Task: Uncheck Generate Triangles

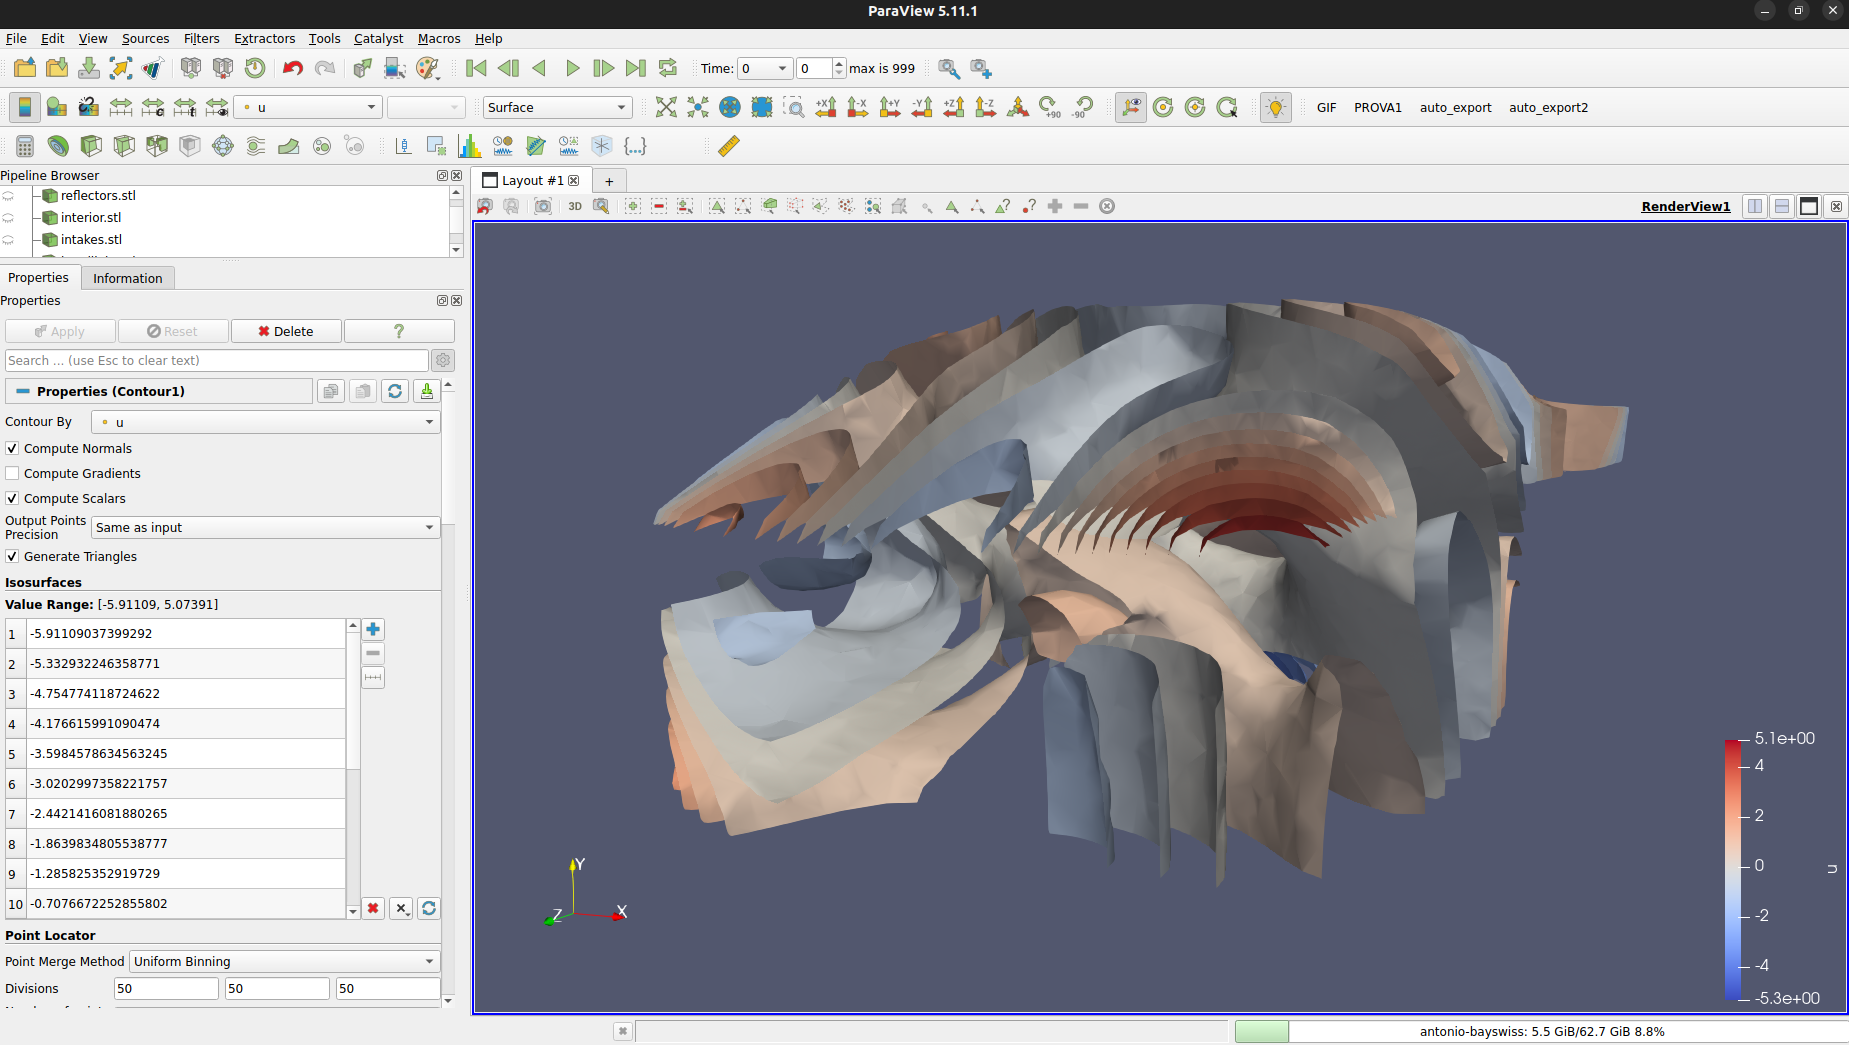Action: pos(11,556)
